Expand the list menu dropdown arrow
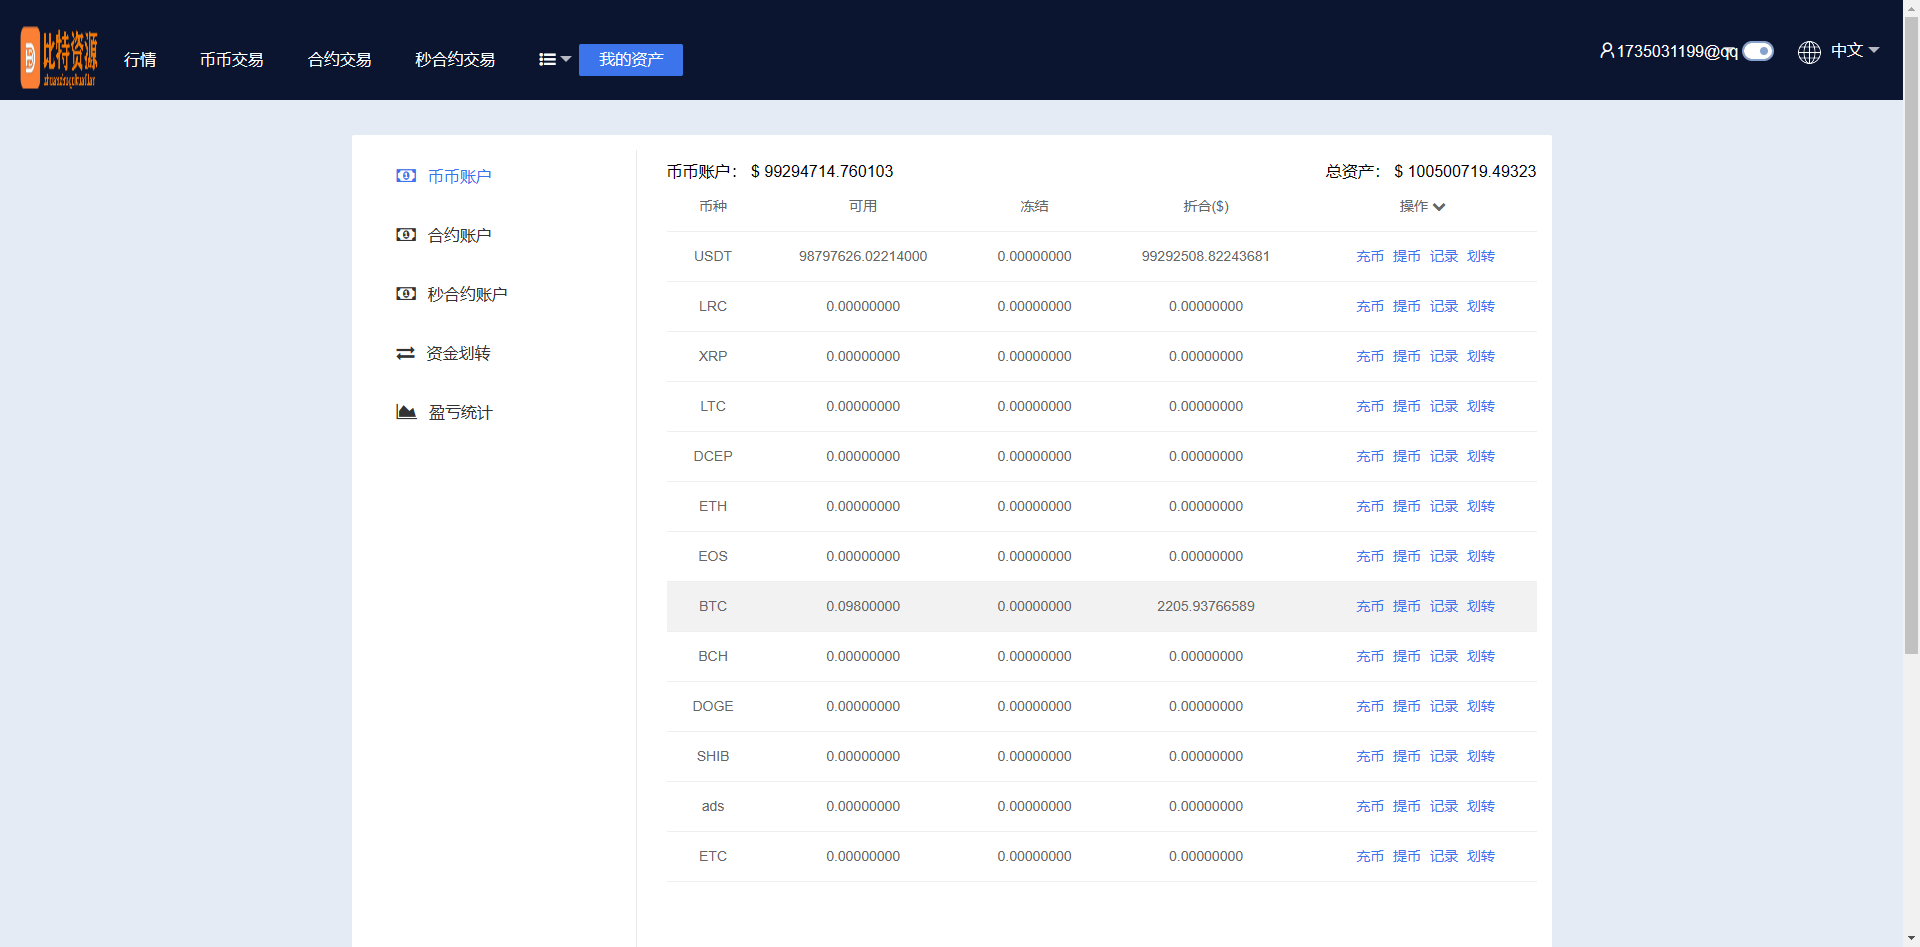This screenshot has width=1920, height=947. 566,59
